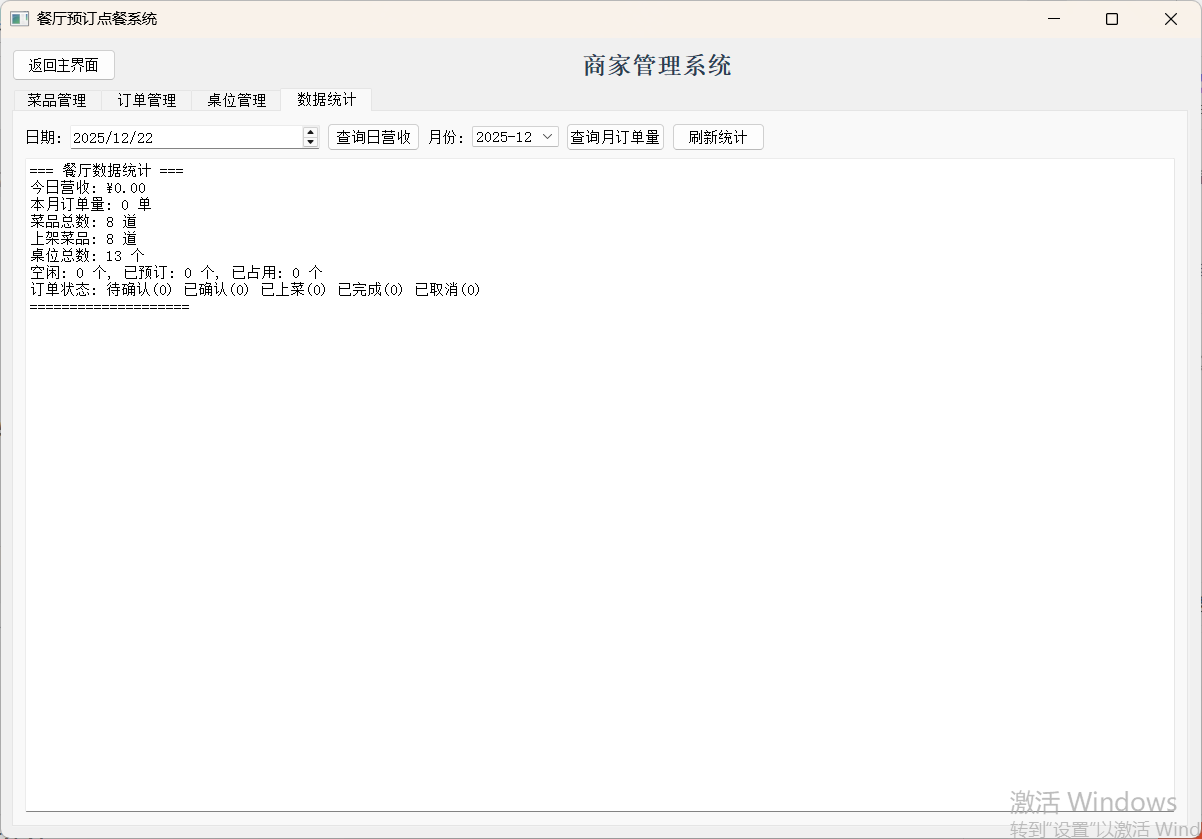Click the 今日营收: ¥0.00 line

point(88,188)
